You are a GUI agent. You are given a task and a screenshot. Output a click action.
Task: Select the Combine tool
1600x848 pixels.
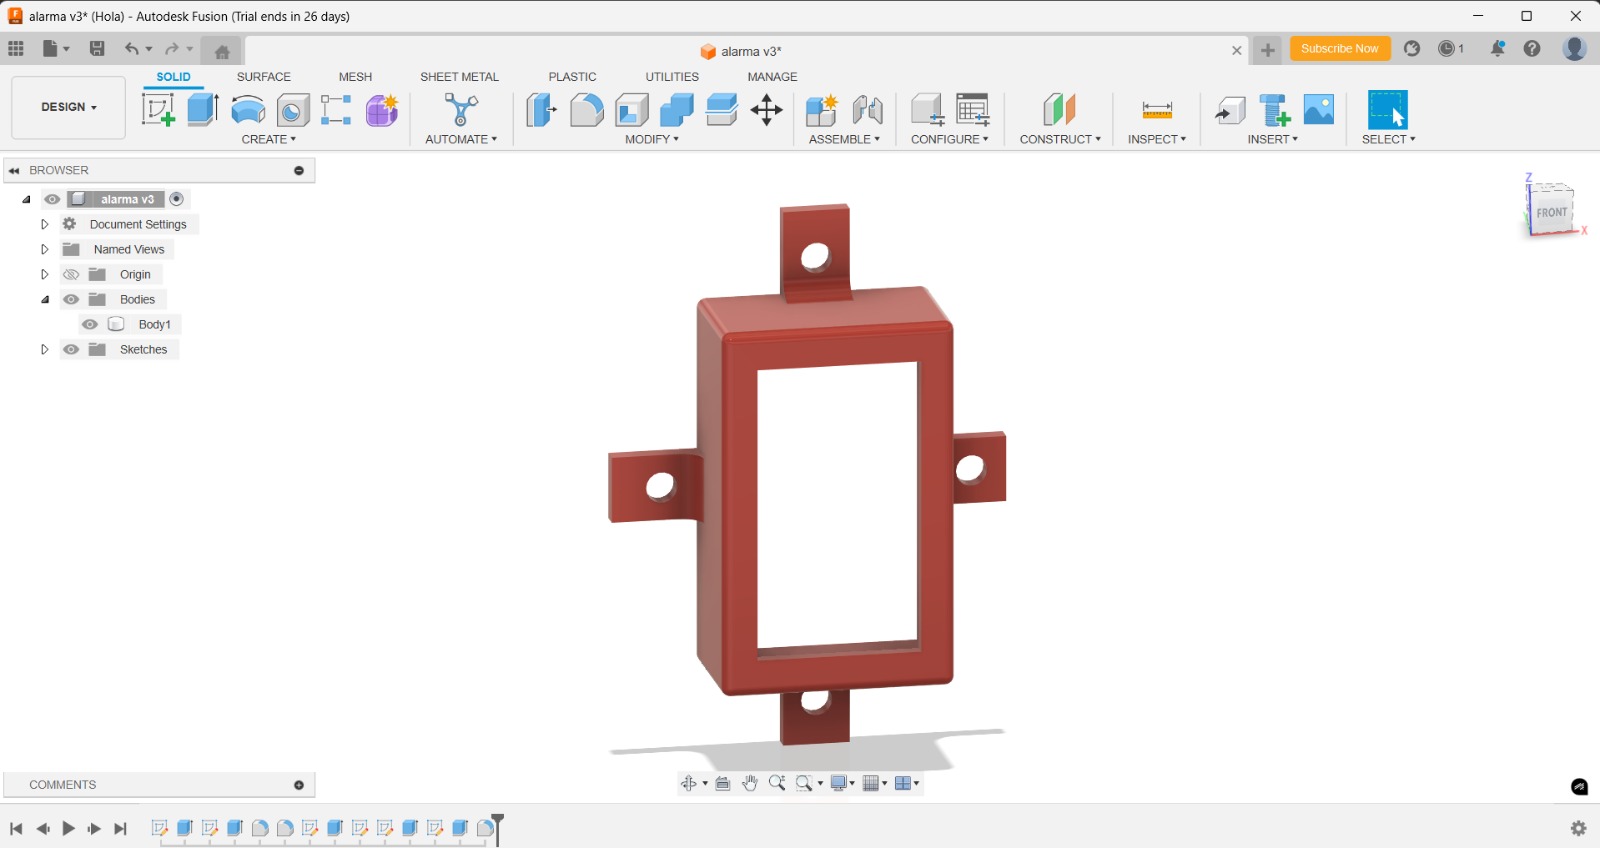click(x=677, y=110)
